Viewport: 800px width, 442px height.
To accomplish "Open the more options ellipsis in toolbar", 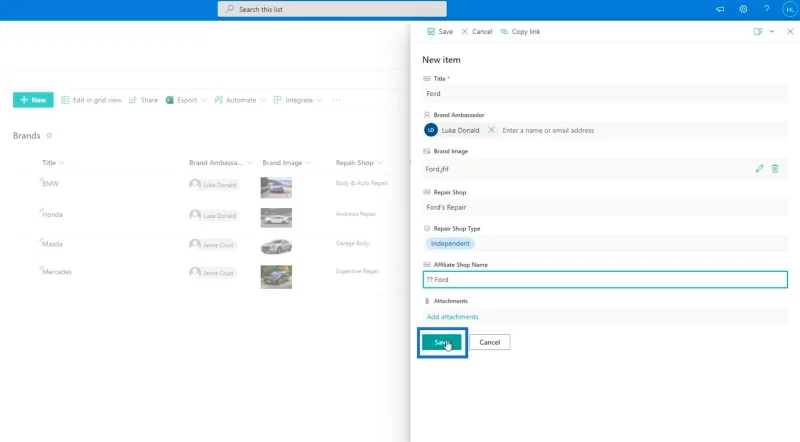I will tap(336, 100).
